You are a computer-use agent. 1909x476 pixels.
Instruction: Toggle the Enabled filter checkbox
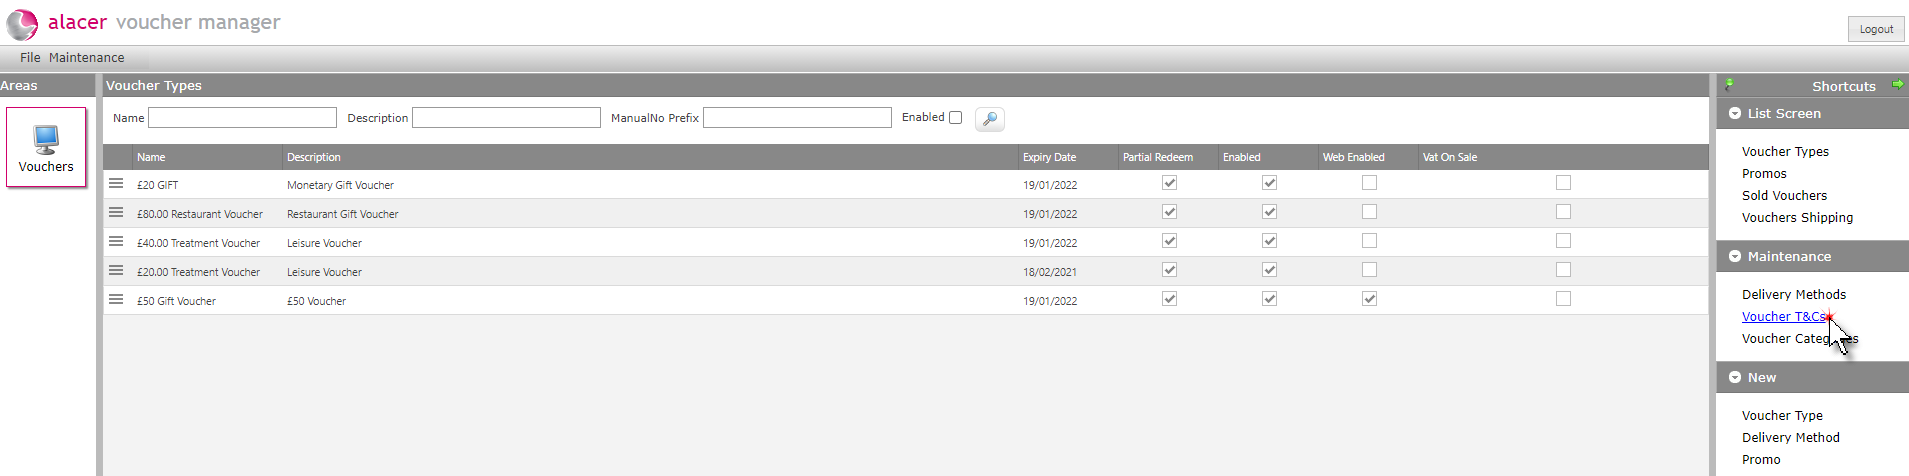956,118
